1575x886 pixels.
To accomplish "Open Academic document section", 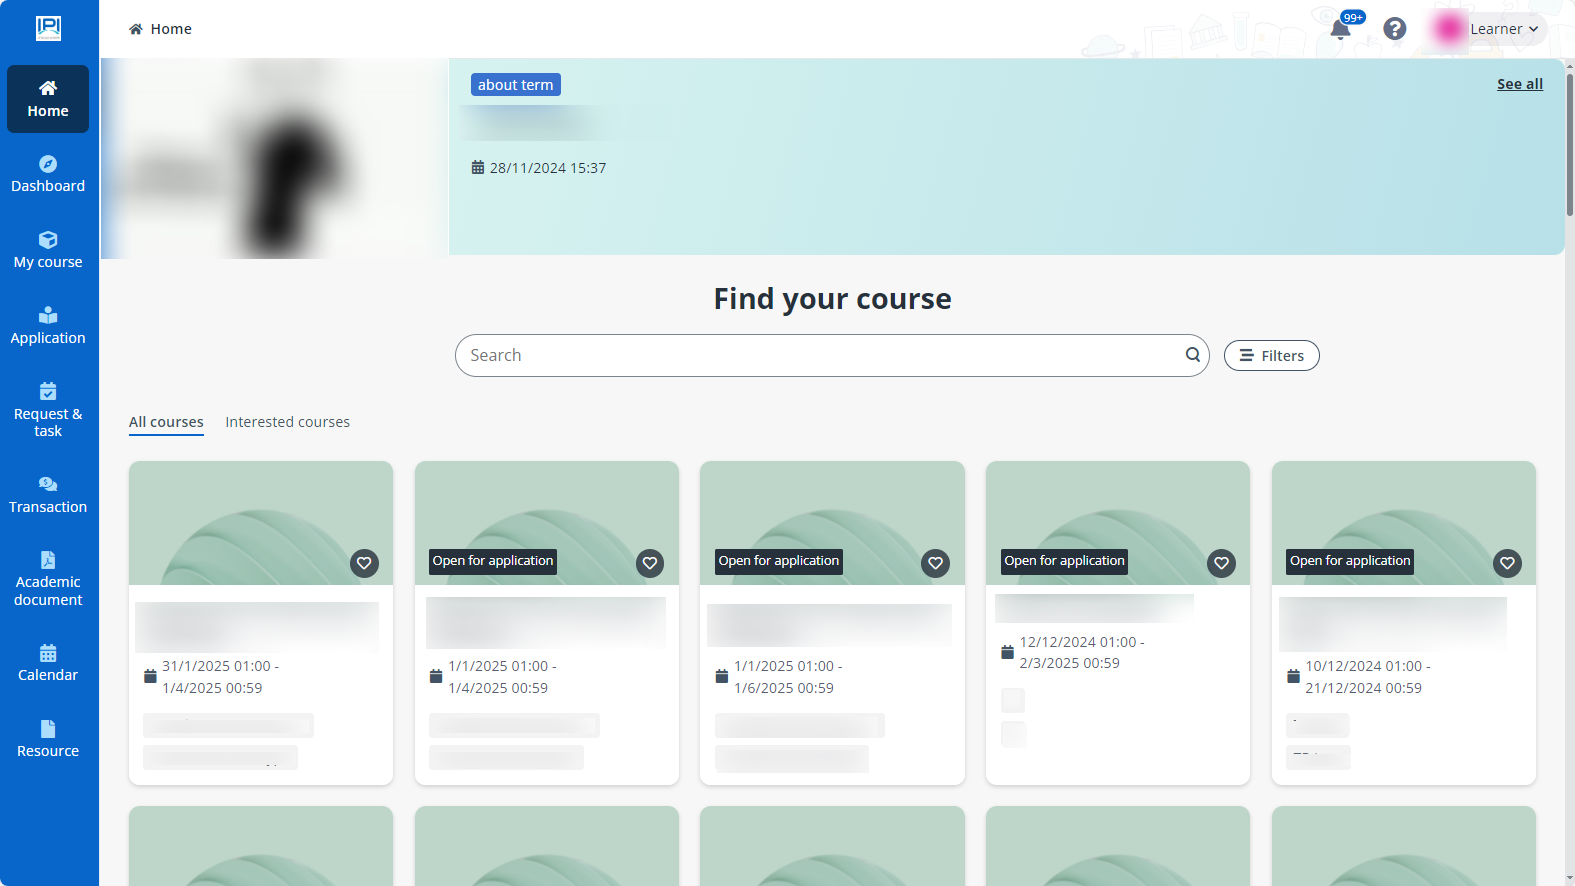I will (48, 580).
